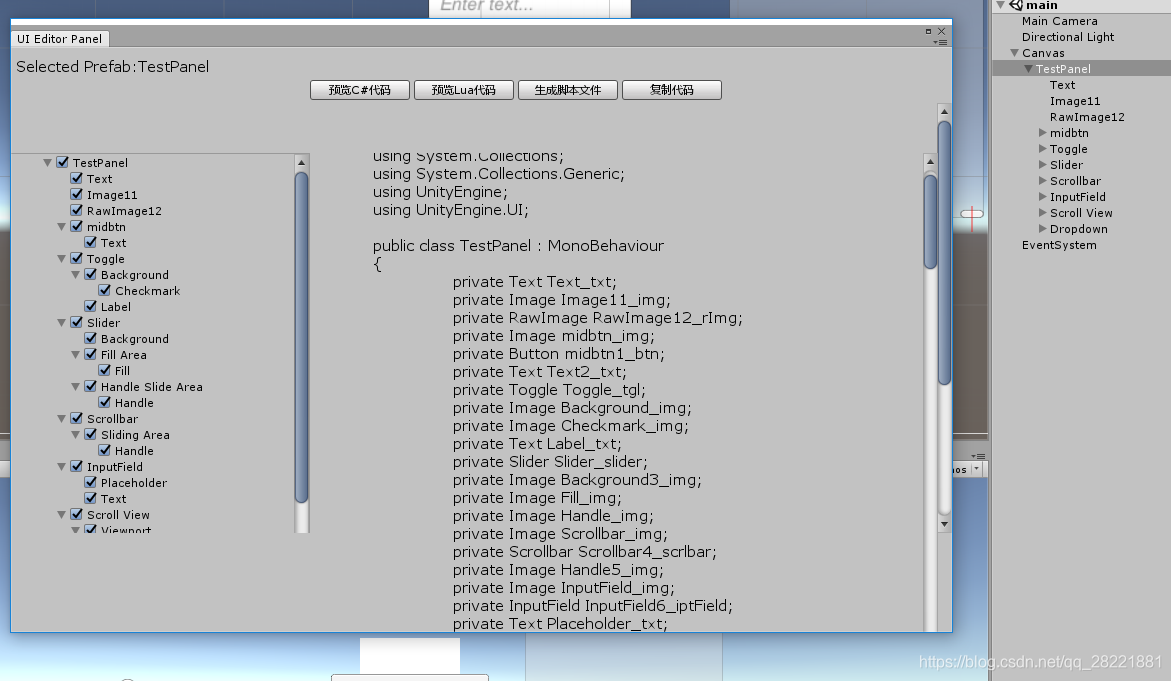Select Toggle item in Hierarchy
The image size is (1171, 681).
1068,149
